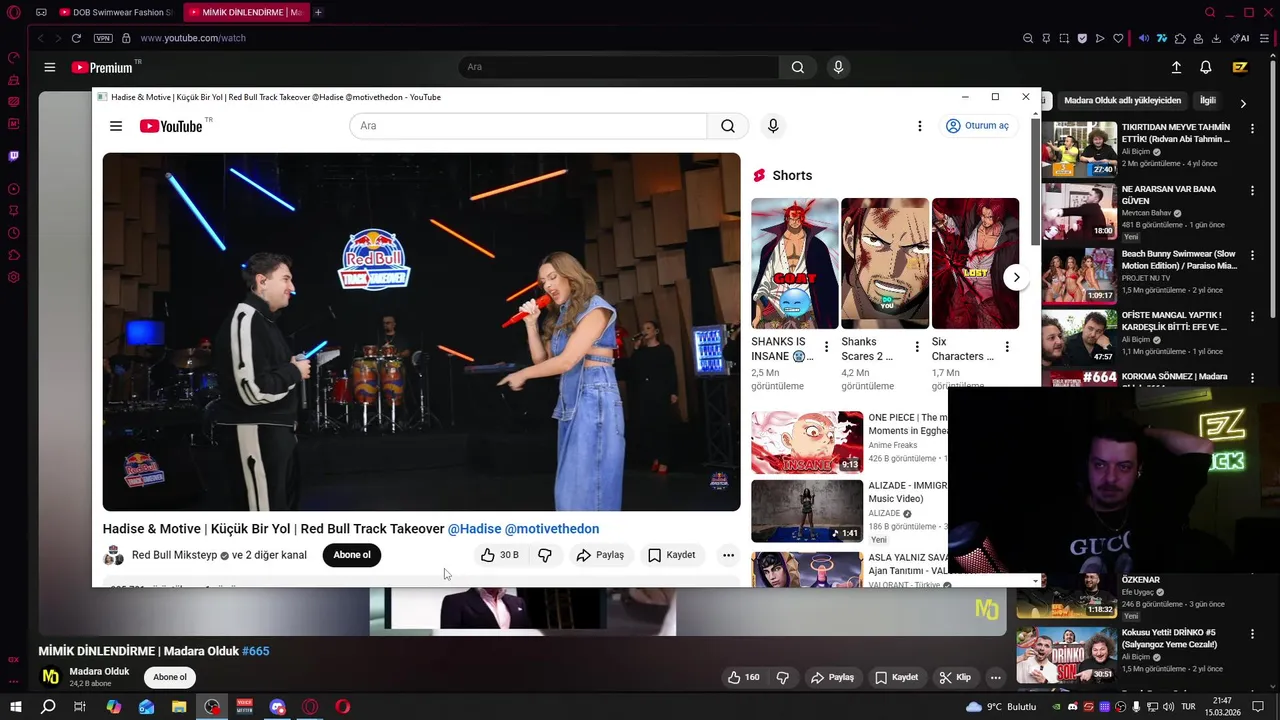Toggle the VPN badge in address bar

pos(103,38)
